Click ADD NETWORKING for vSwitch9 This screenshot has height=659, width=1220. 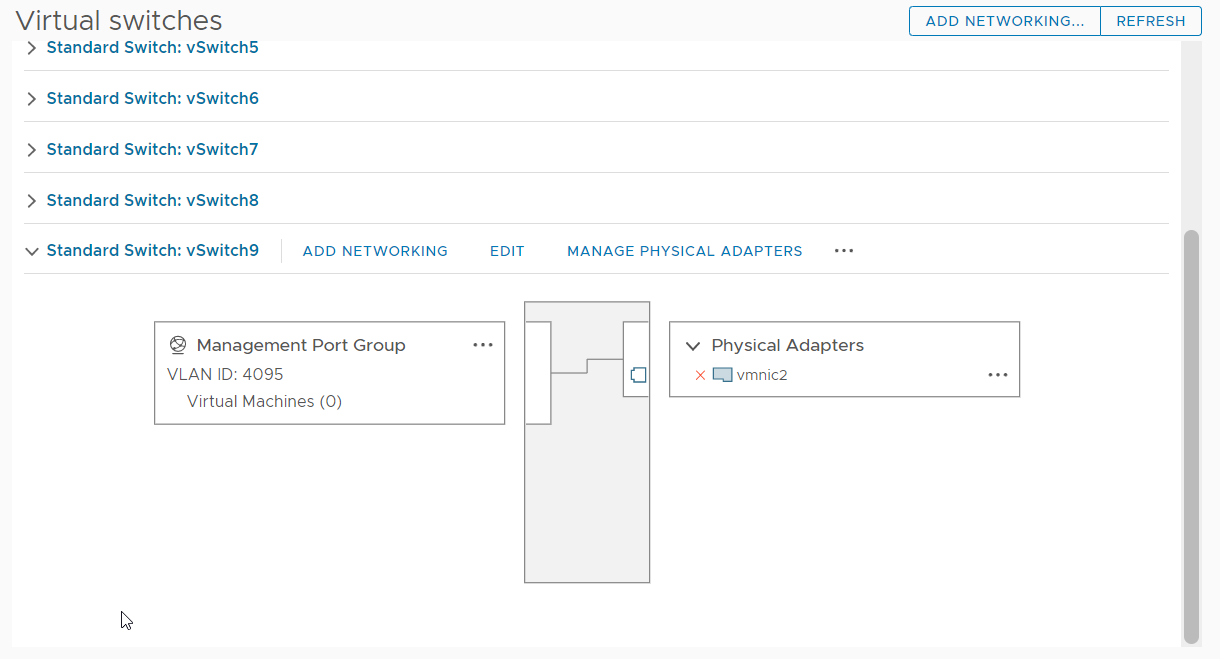[375, 251]
